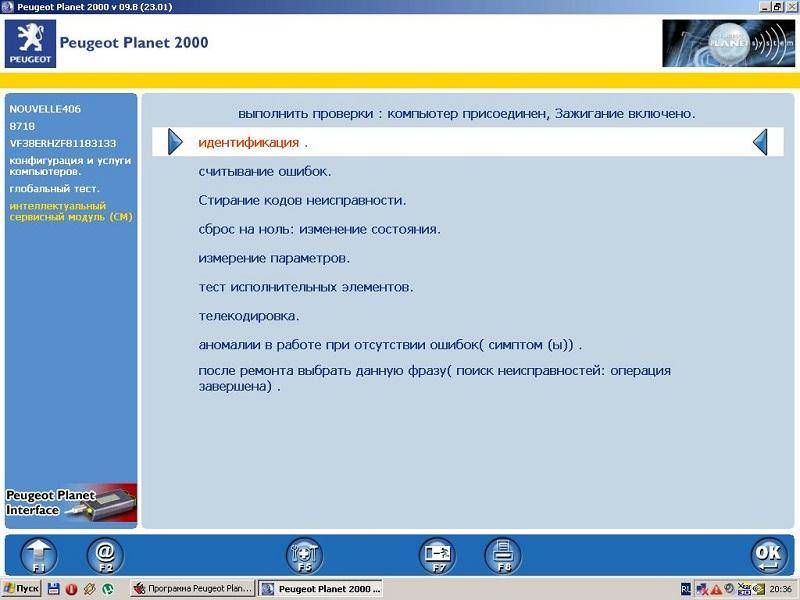
Task: Click the F1 up arrow button
Action: pyautogui.click(x=39, y=555)
